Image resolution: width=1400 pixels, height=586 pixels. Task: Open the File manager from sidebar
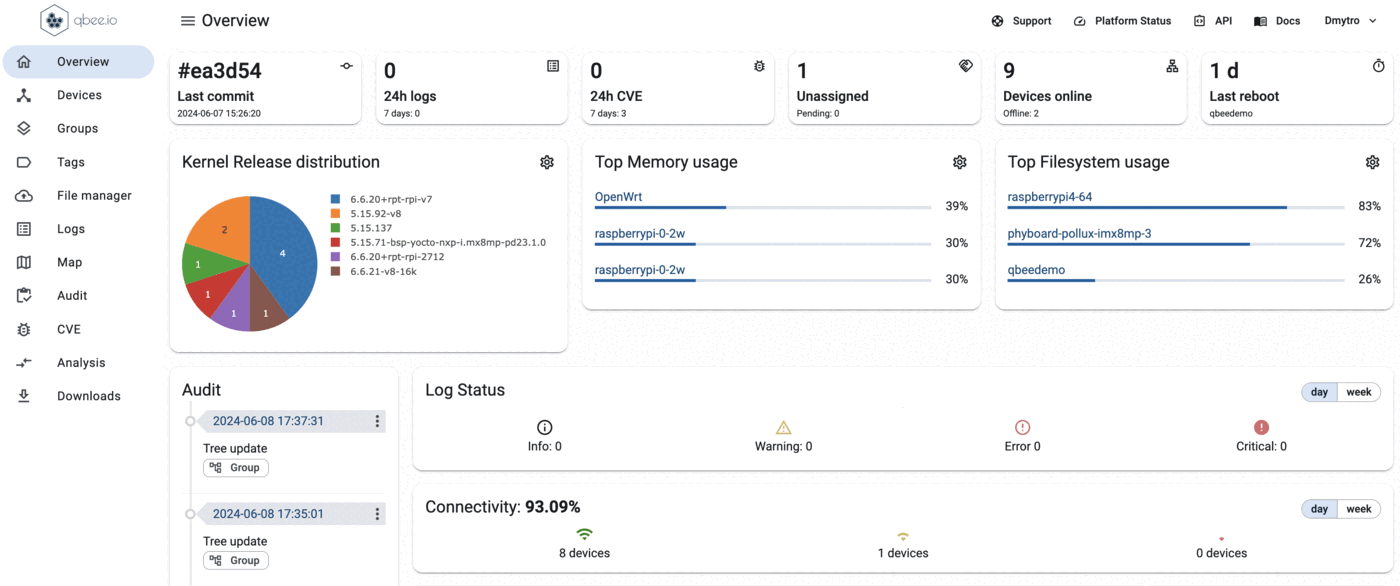coord(93,195)
